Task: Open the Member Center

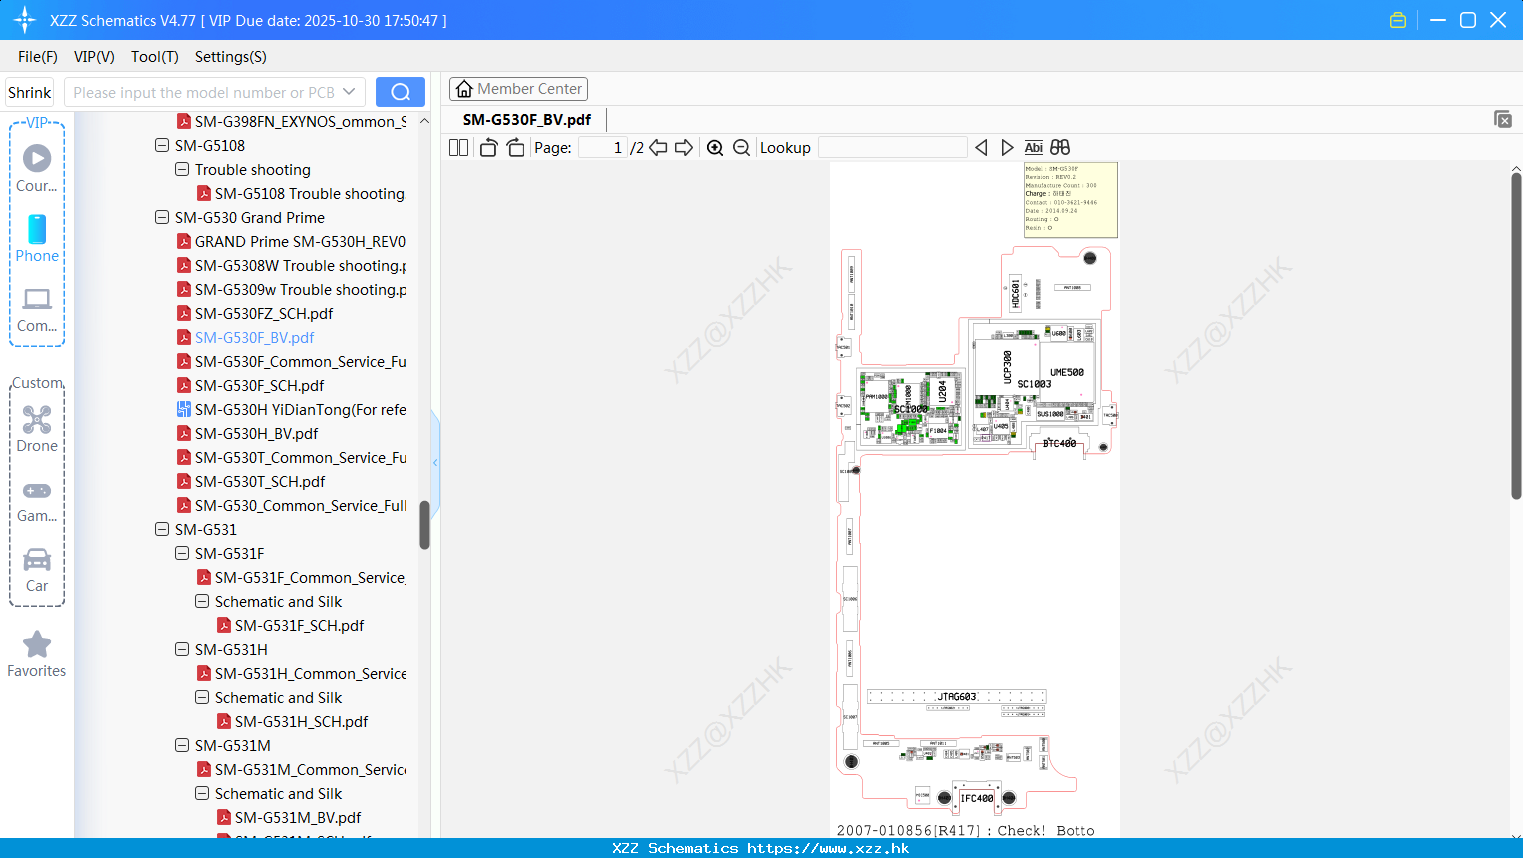Action: (518, 89)
